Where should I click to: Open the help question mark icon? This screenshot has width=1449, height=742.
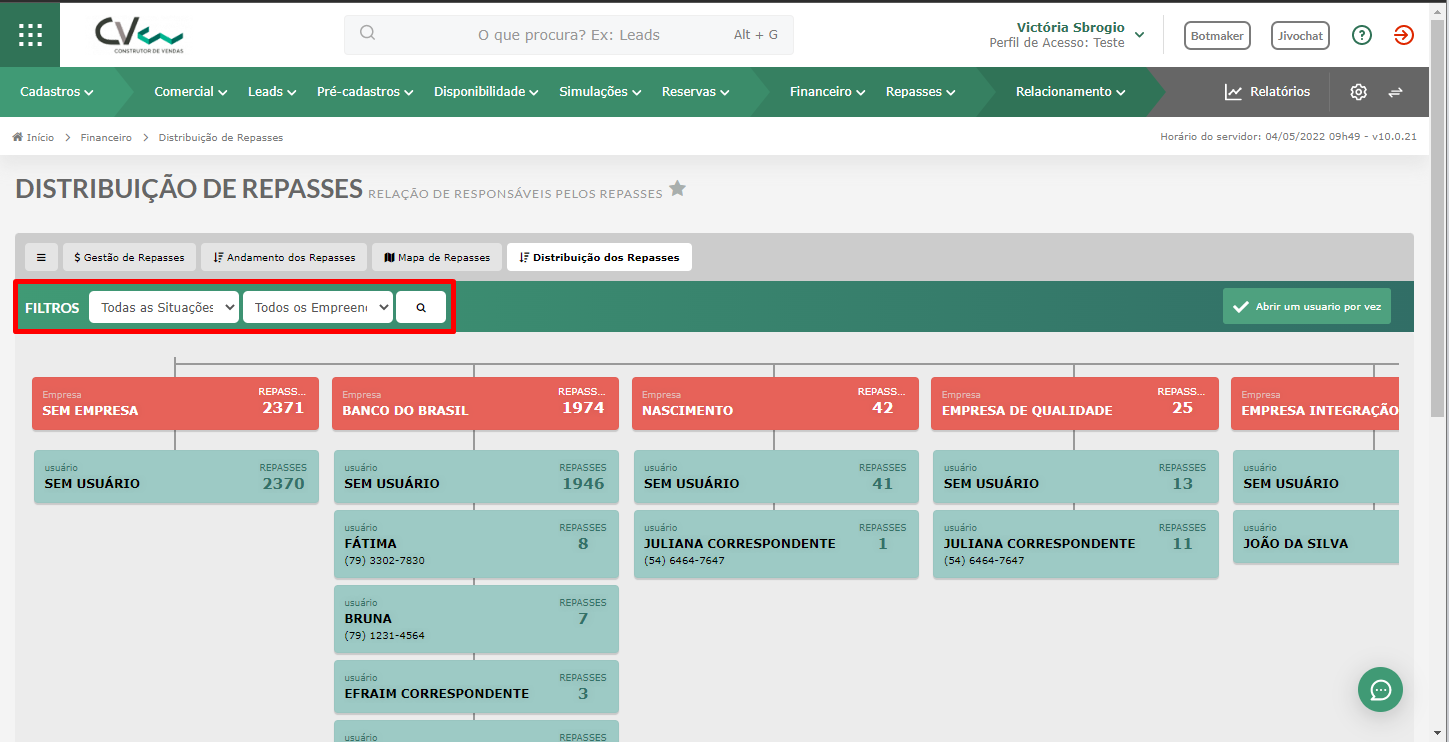[x=1361, y=35]
